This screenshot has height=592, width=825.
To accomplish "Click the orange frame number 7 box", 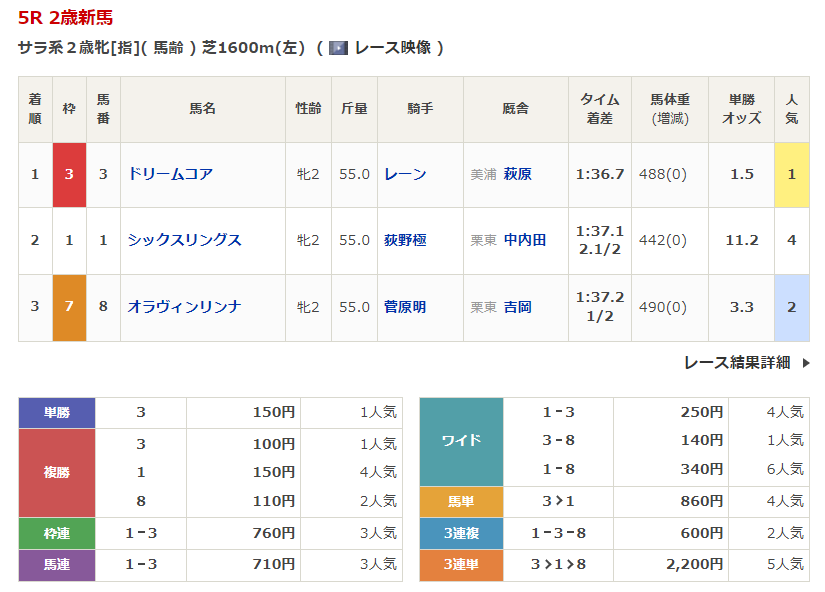I will 69,307.
